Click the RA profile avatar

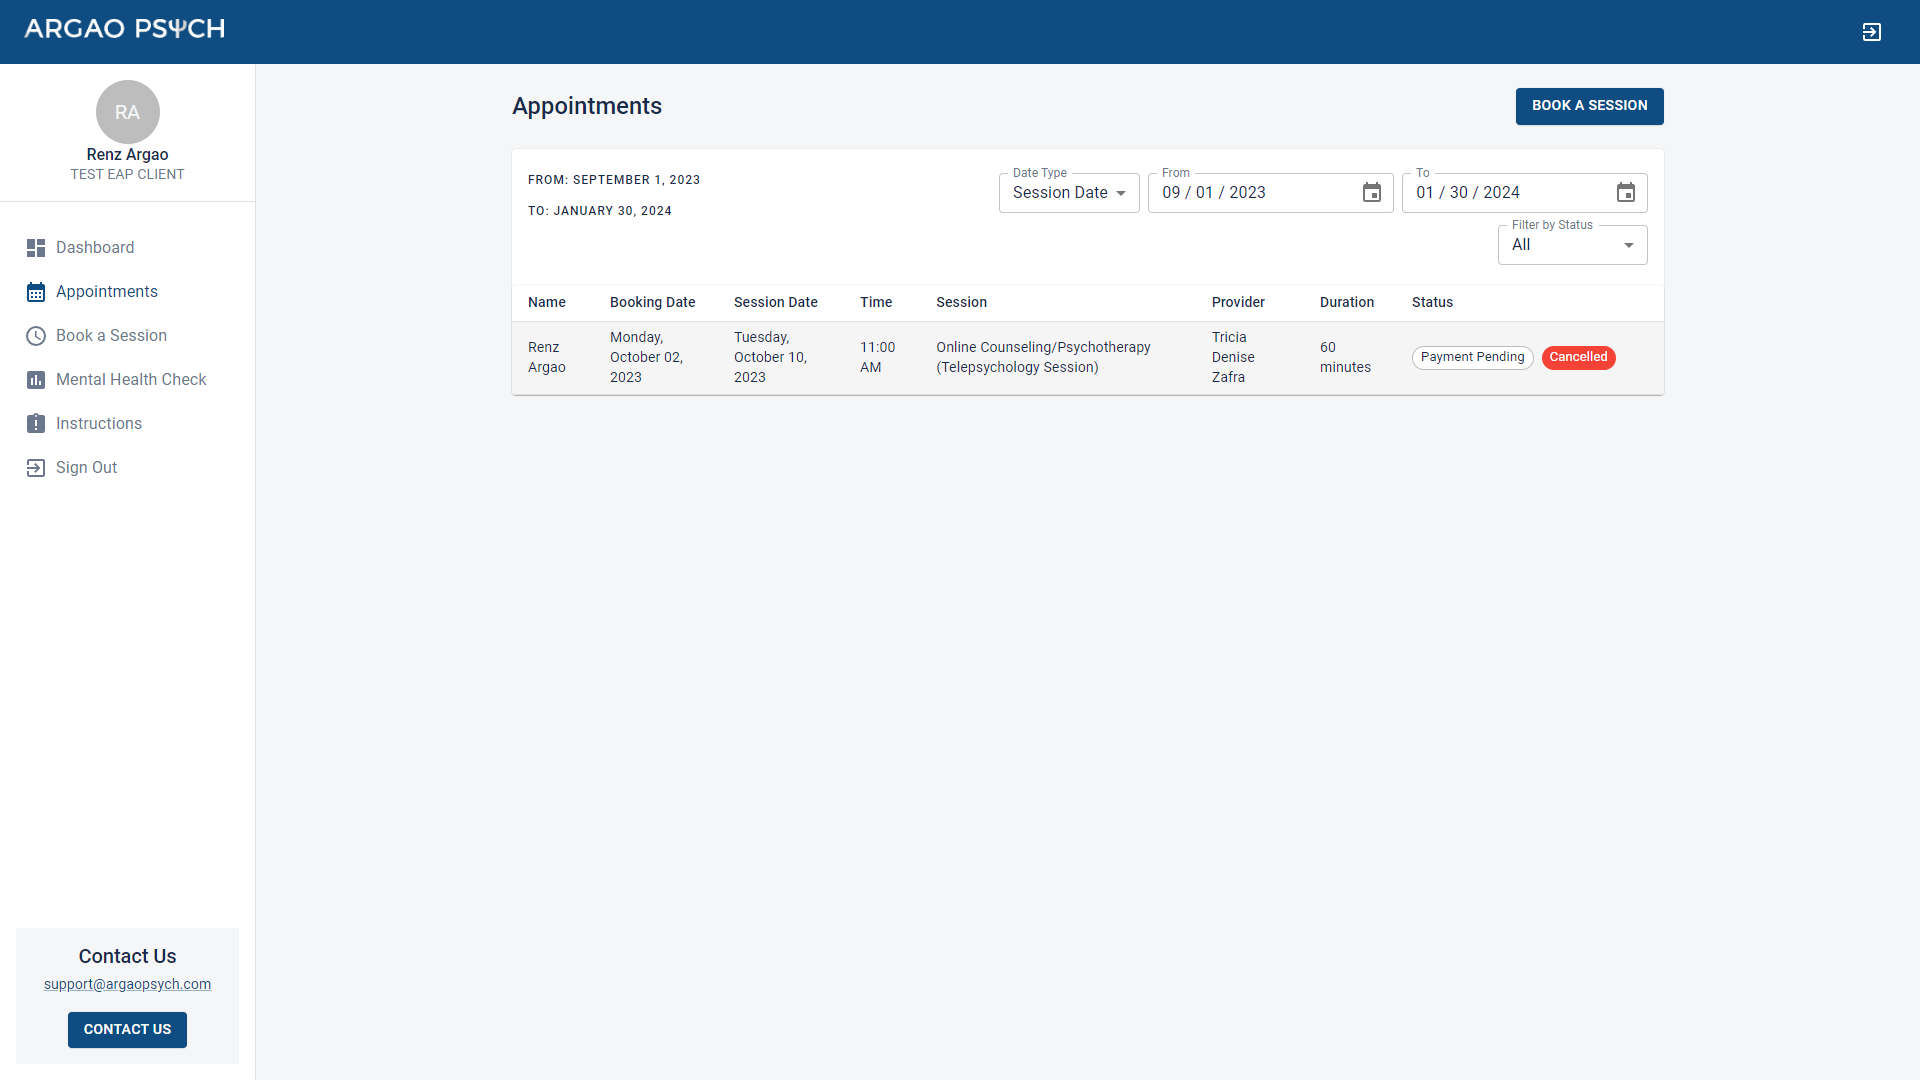[127, 112]
